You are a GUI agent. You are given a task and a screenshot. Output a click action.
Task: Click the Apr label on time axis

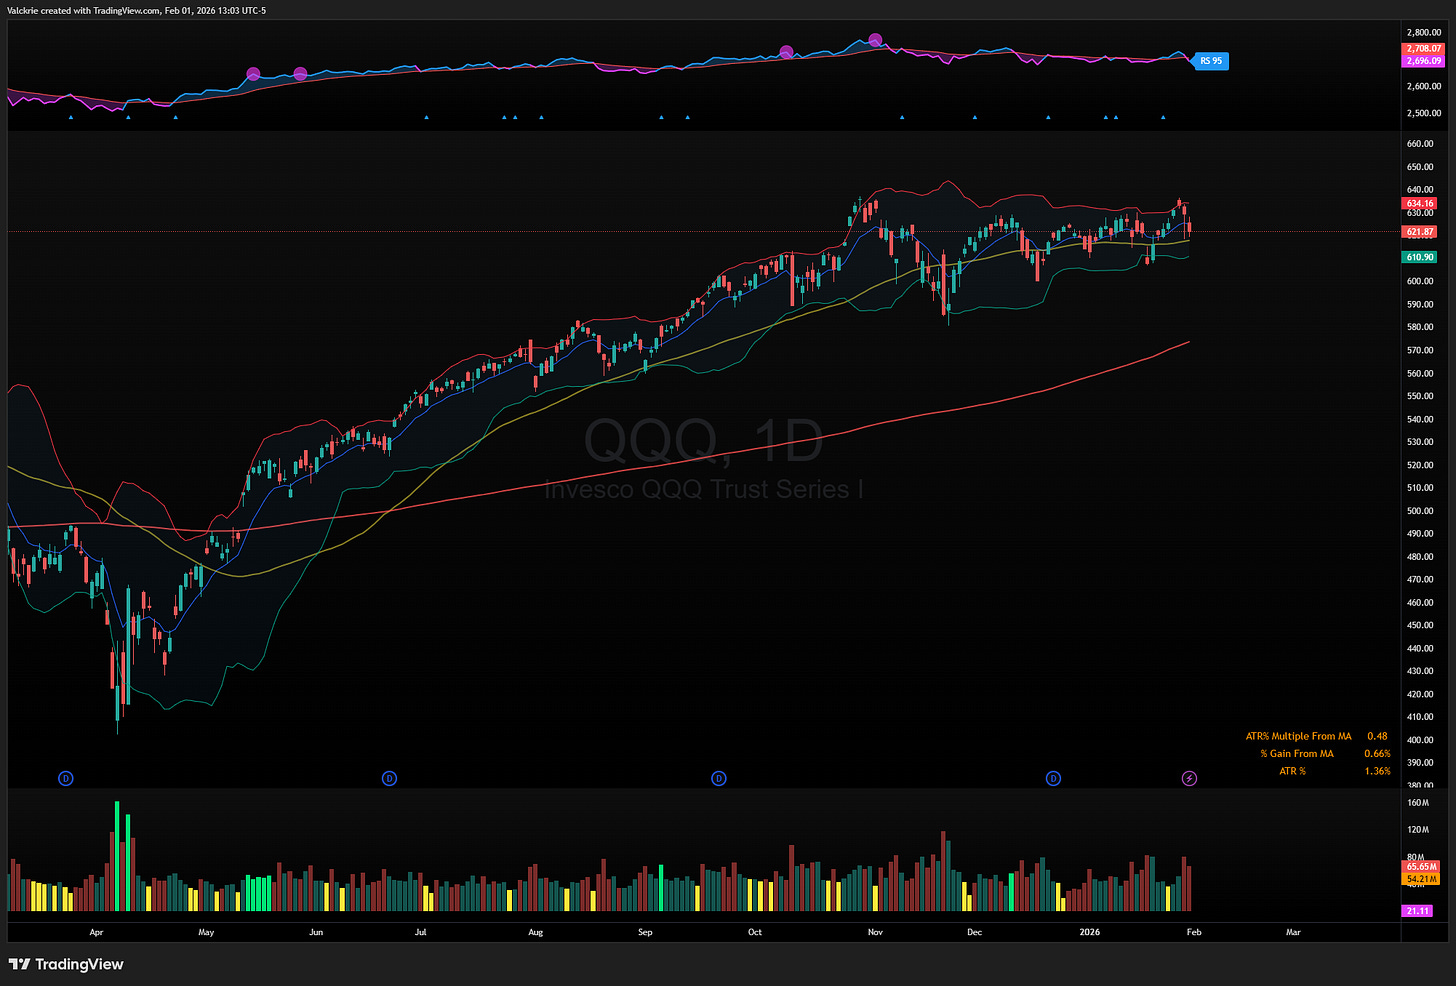tap(96, 932)
